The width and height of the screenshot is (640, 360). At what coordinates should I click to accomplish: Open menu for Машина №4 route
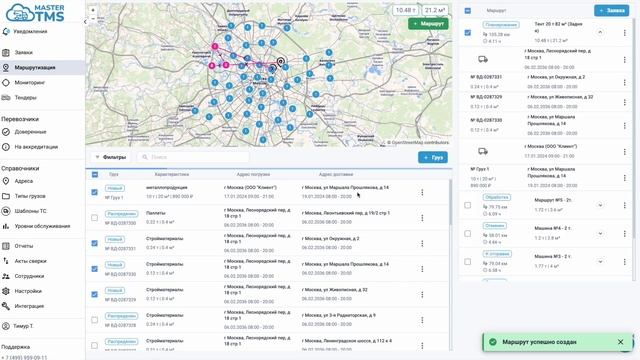tap(624, 233)
